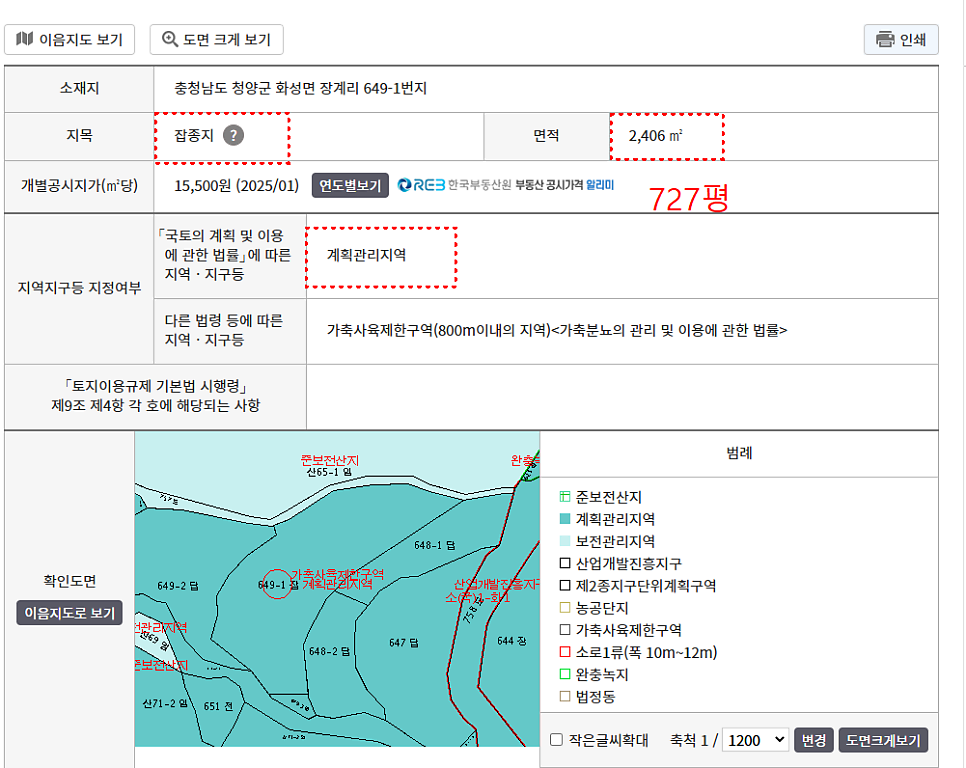Click the map icon in 이음지도 보기
Screen dimensions: 966x768
(25, 40)
